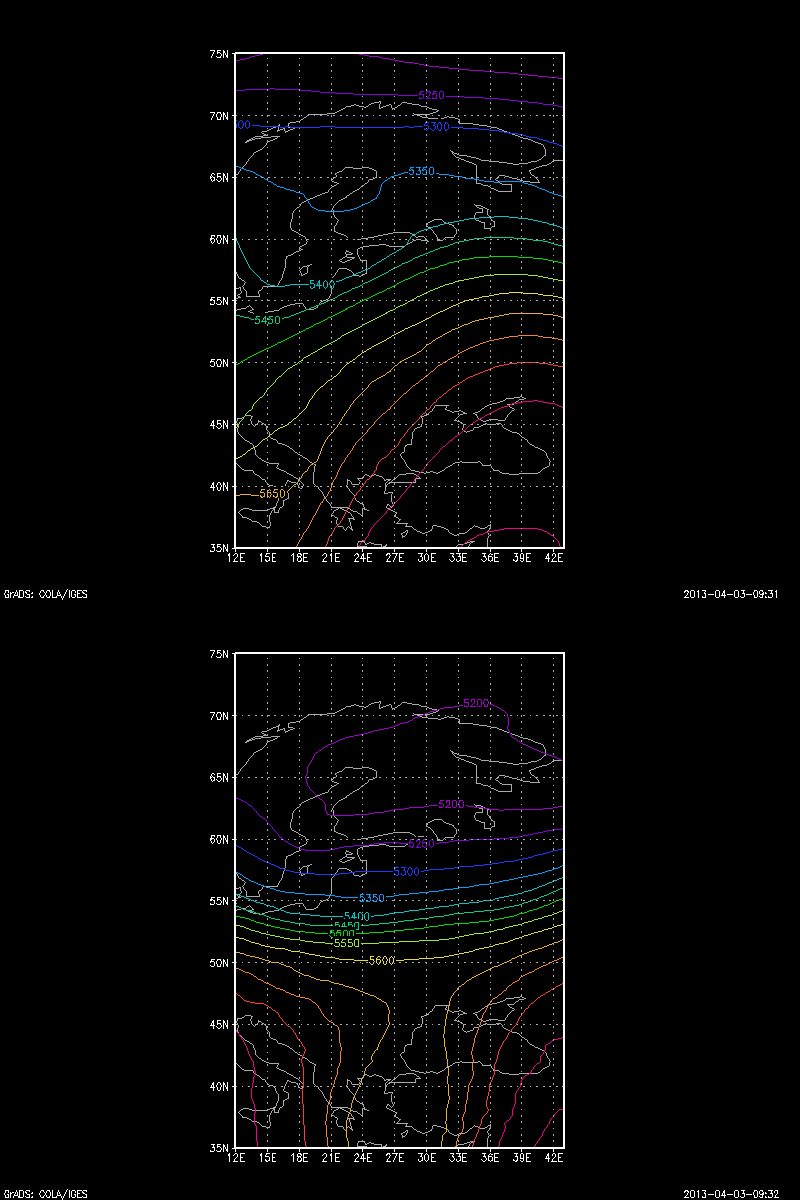Click the 5550 contour label in lower plot

(x=347, y=943)
